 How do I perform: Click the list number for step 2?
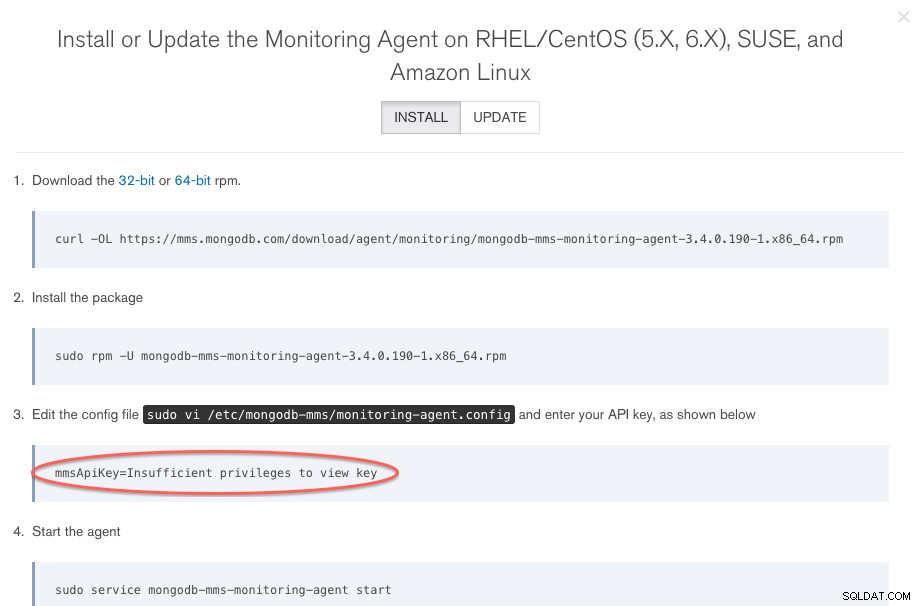click(x=19, y=297)
